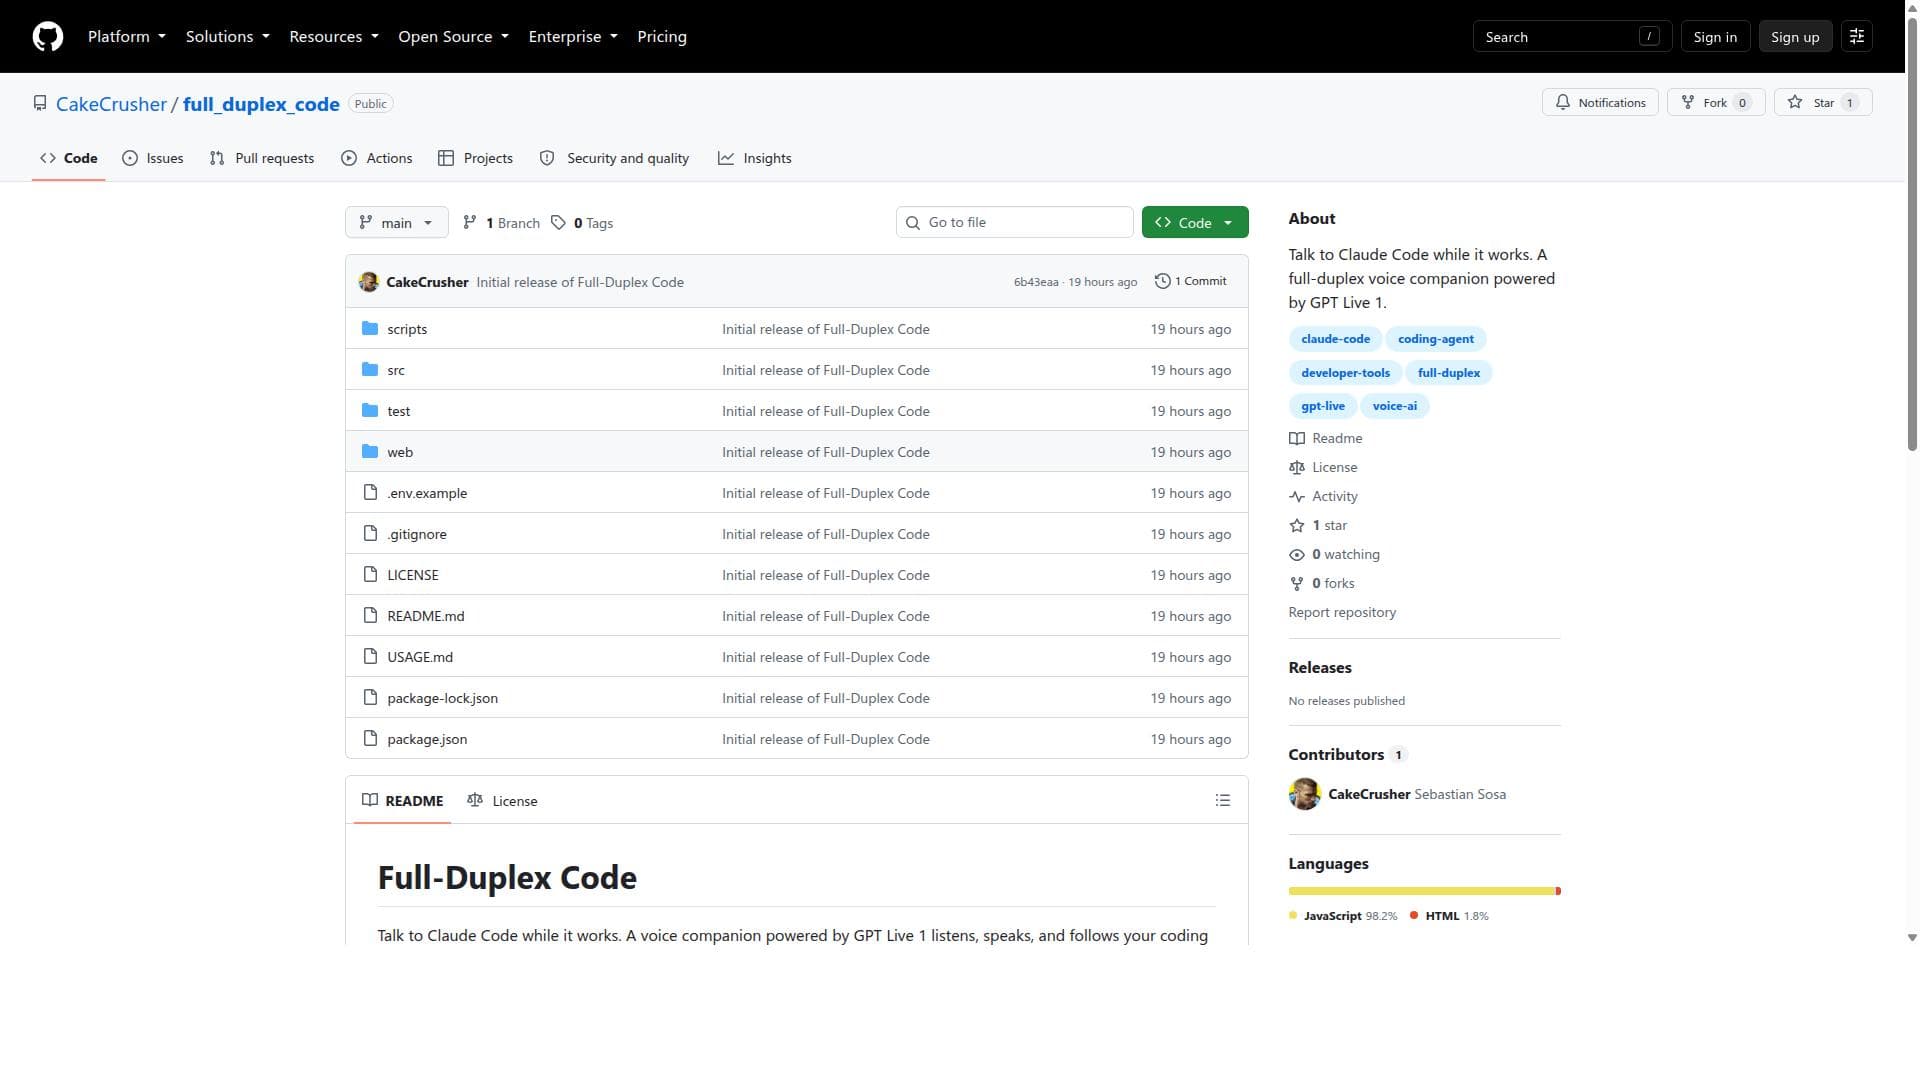Focus the Go to file input

tap(1015, 223)
